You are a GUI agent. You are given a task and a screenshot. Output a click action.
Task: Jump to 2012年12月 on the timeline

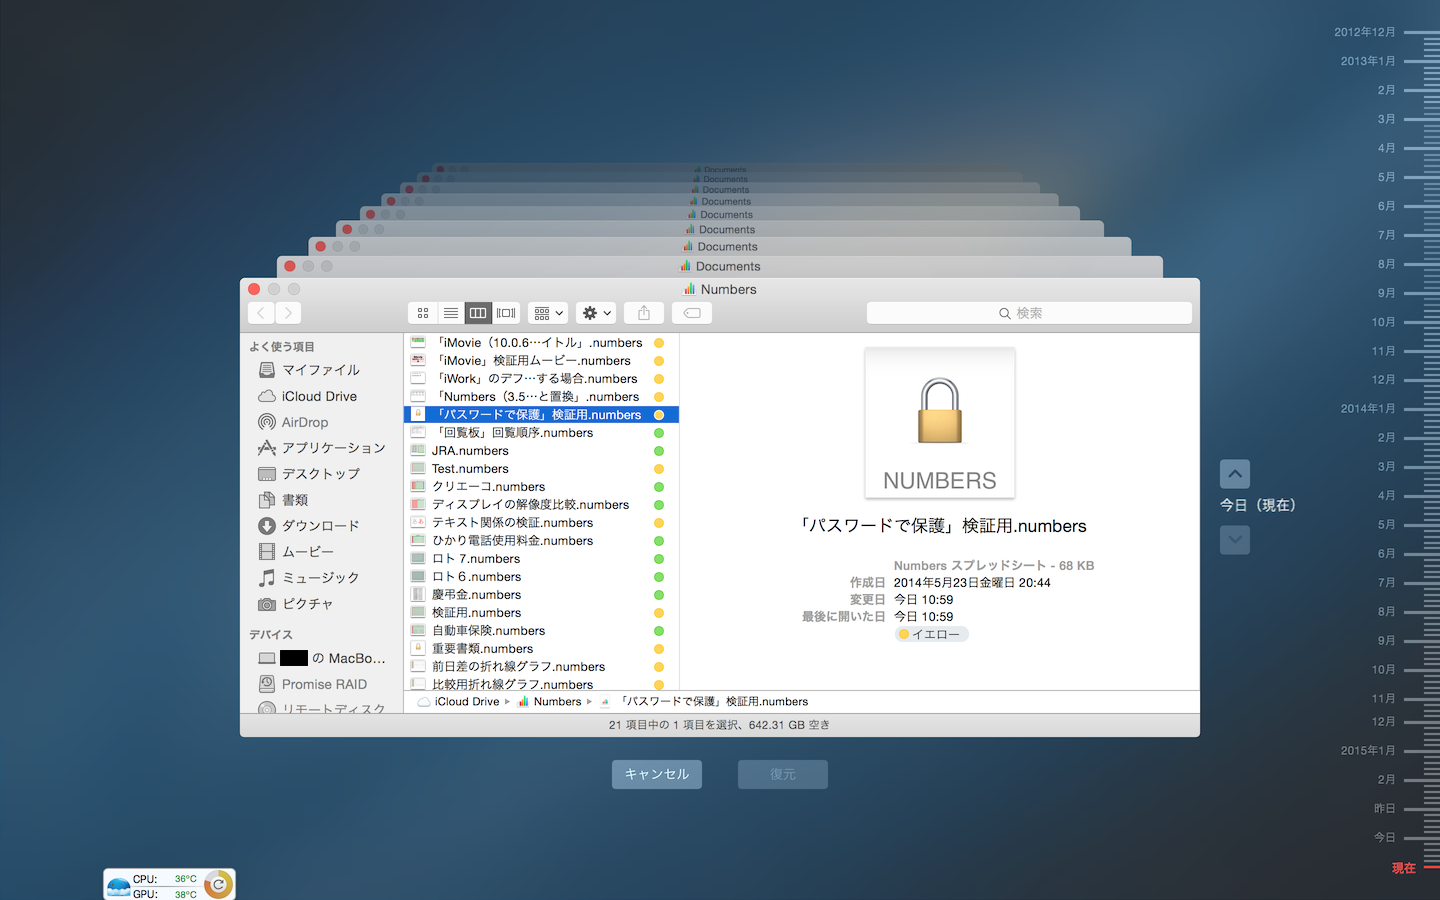tap(1365, 32)
